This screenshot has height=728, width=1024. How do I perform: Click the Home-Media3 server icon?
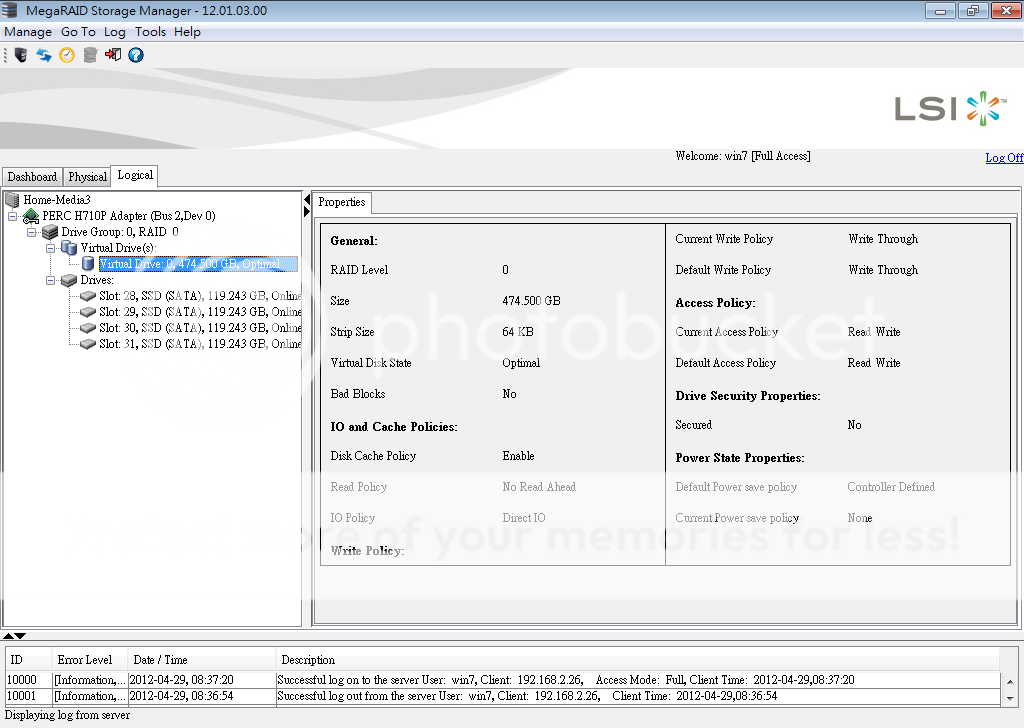click(12, 200)
